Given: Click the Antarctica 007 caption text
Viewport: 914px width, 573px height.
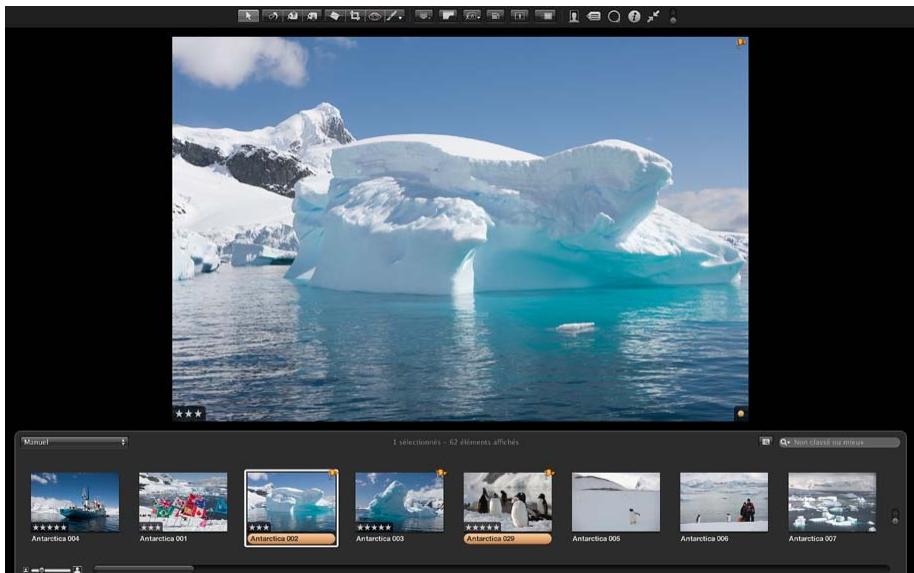Looking at the screenshot, I should tap(812, 539).
